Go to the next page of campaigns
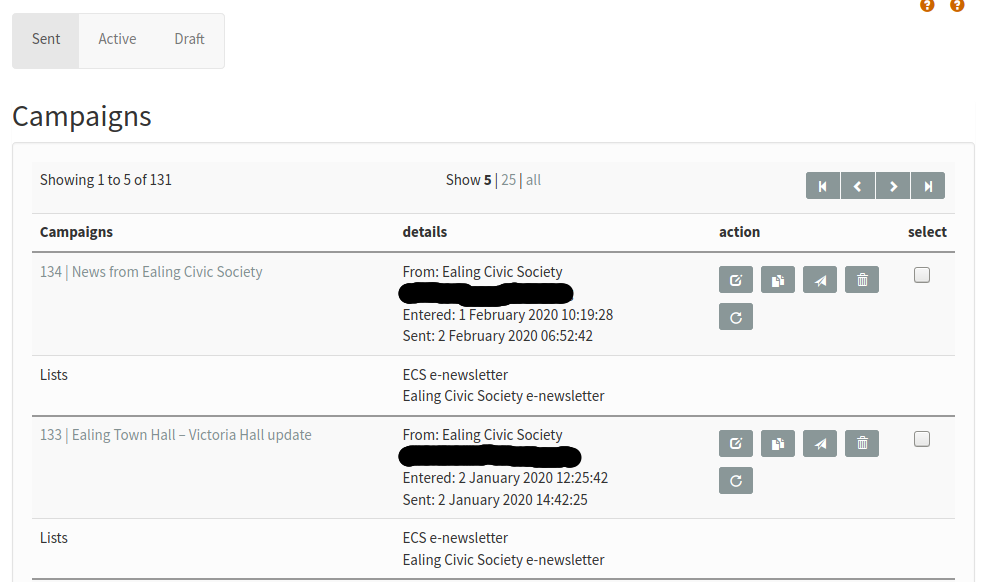This screenshot has height=582, width=986. click(893, 185)
